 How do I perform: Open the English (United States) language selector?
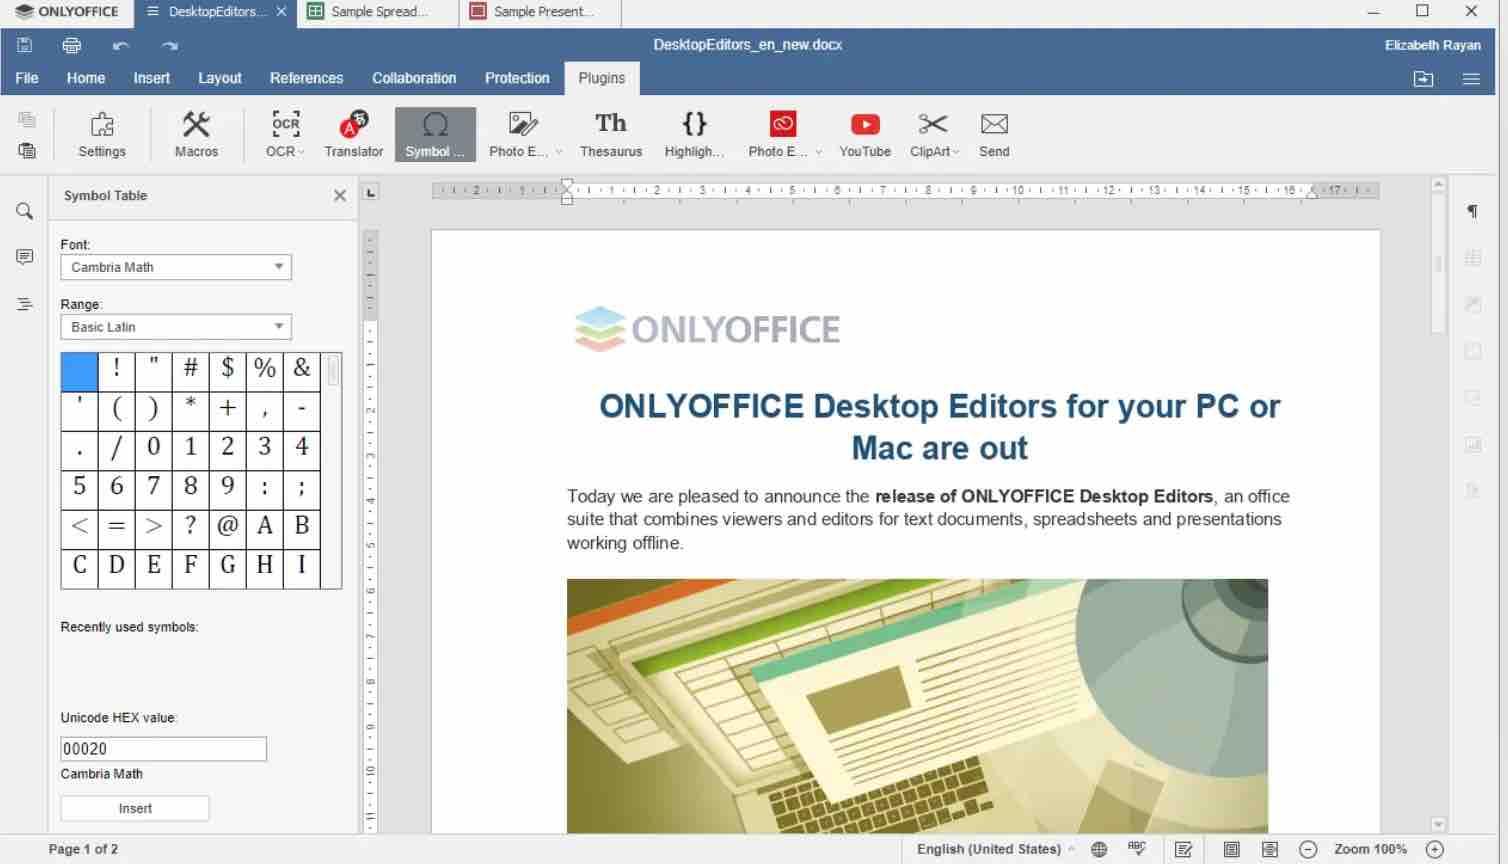point(995,849)
